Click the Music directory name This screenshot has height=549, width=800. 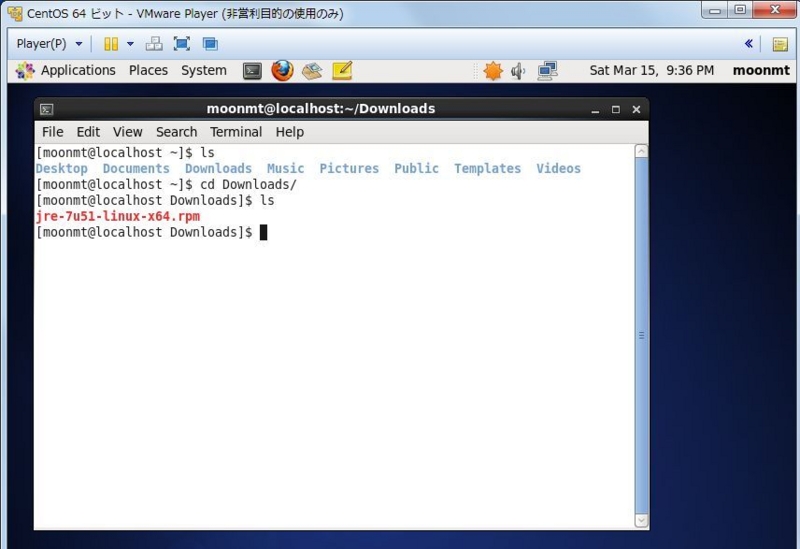285,169
